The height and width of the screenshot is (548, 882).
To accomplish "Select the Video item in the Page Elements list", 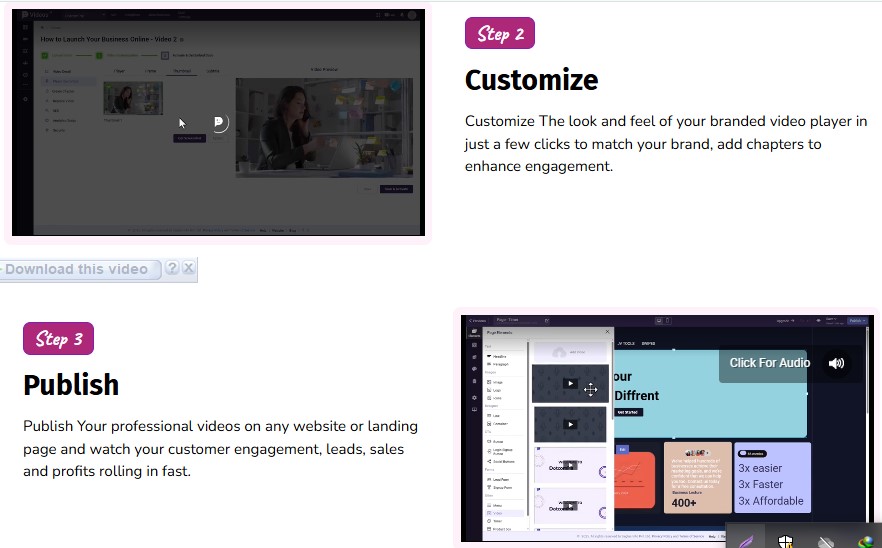I will pyautogui.click(x=497, y=512).
